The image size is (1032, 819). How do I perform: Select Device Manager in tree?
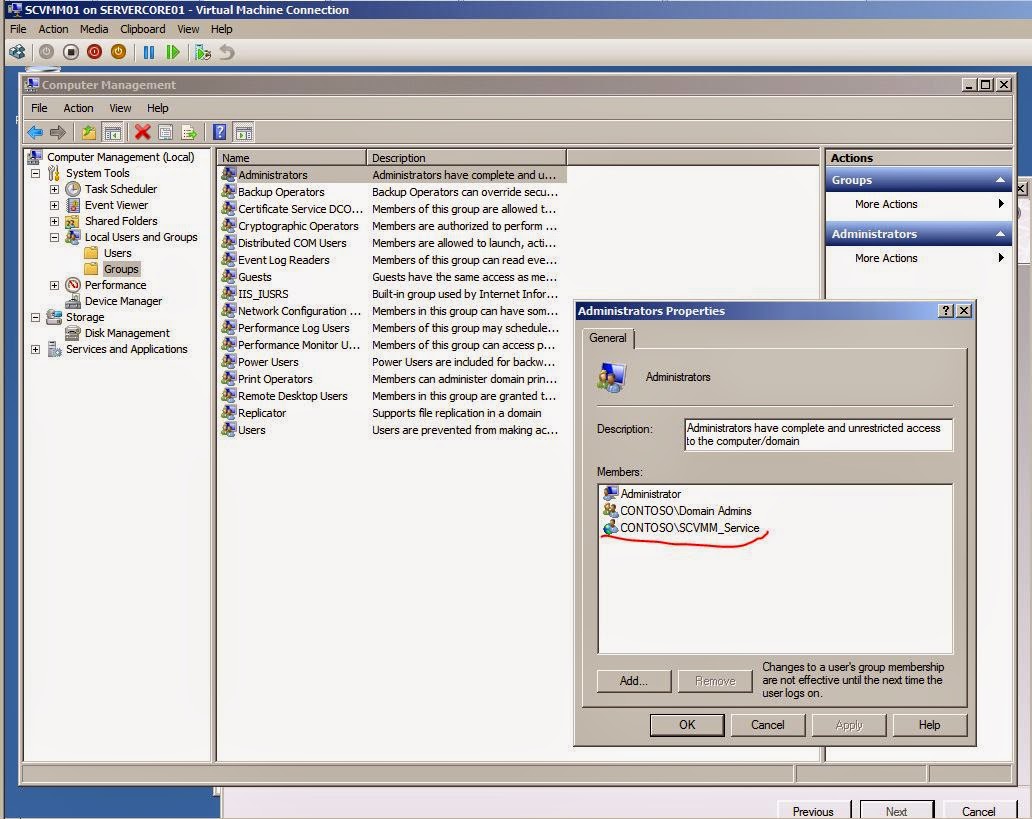[x=123, y=301]
